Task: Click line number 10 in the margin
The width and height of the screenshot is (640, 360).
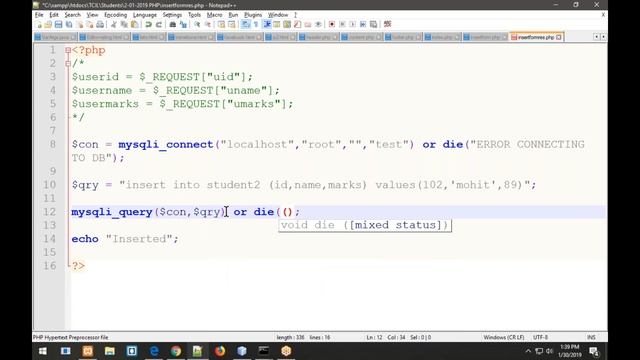Action: (x=49, y=185)
